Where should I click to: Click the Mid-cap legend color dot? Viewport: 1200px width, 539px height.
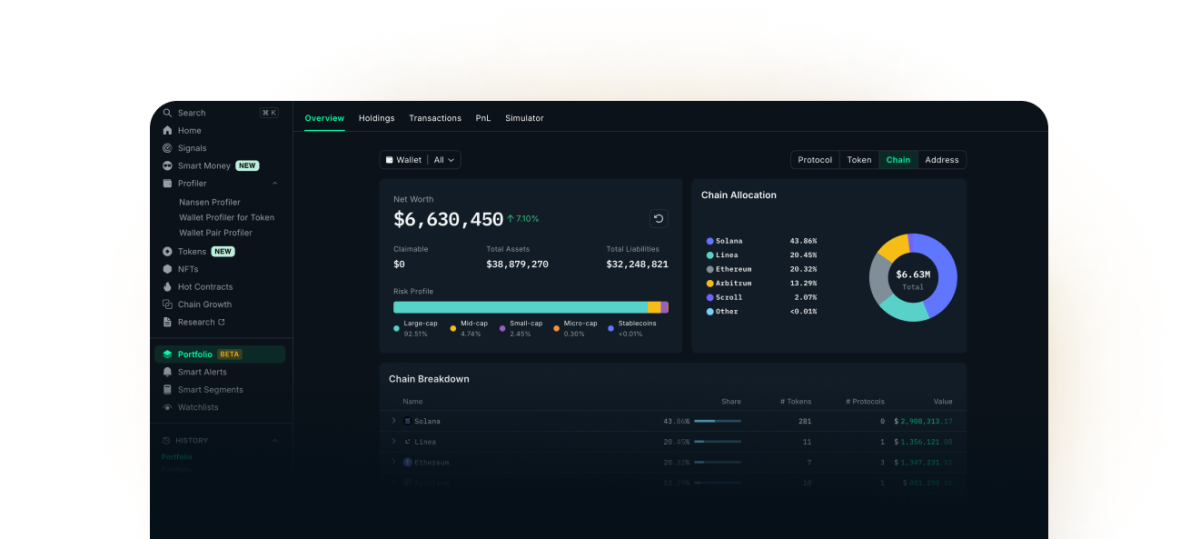coord(453,328)
